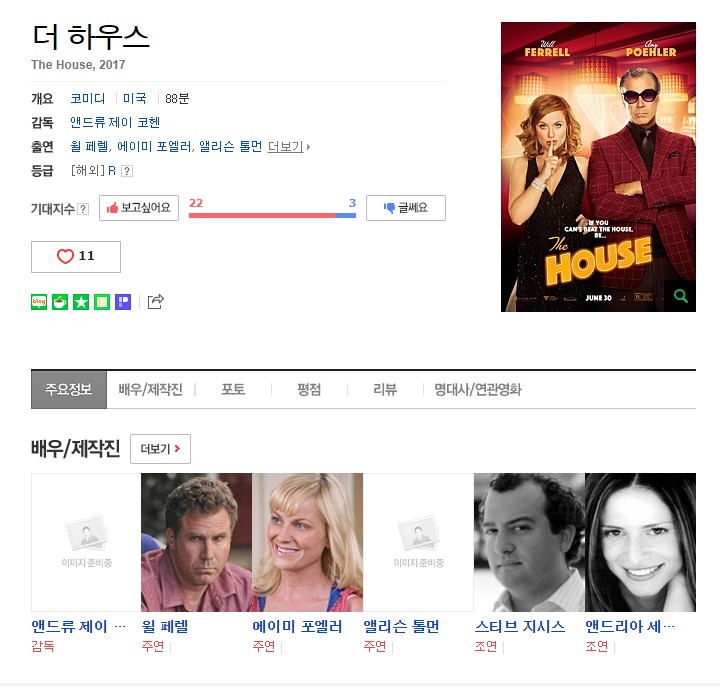This screenshot has height=687, width=720.
Task: Open the magnifier icon on the poster
Action: click(681, 296)
